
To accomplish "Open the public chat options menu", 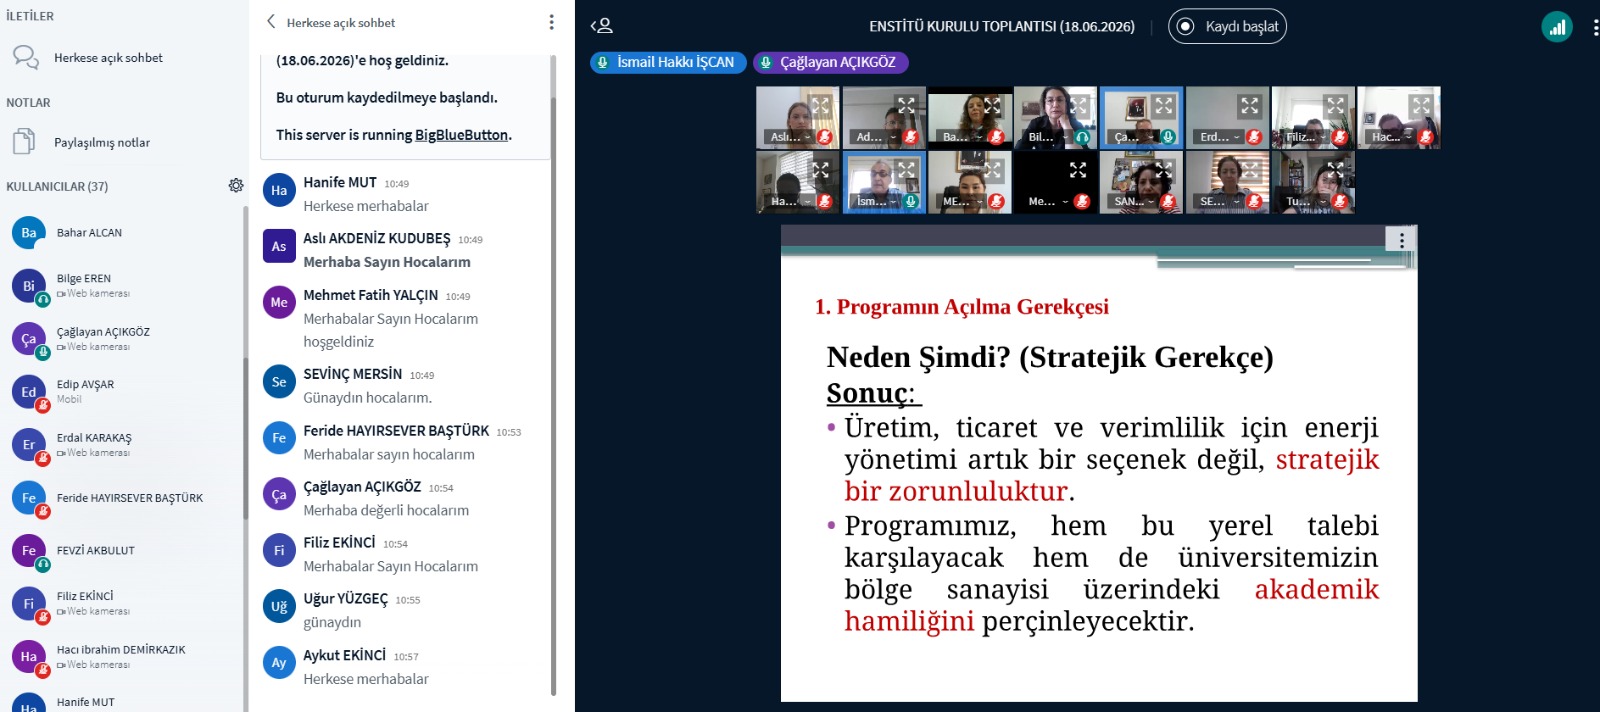I will (551, 22).
